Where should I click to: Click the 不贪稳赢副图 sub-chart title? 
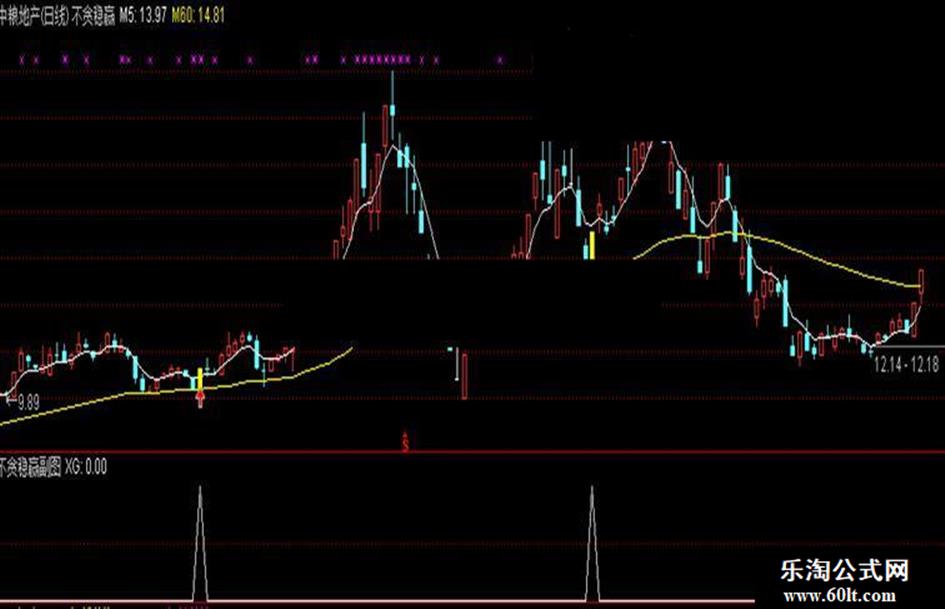click(x=31, y=467)
